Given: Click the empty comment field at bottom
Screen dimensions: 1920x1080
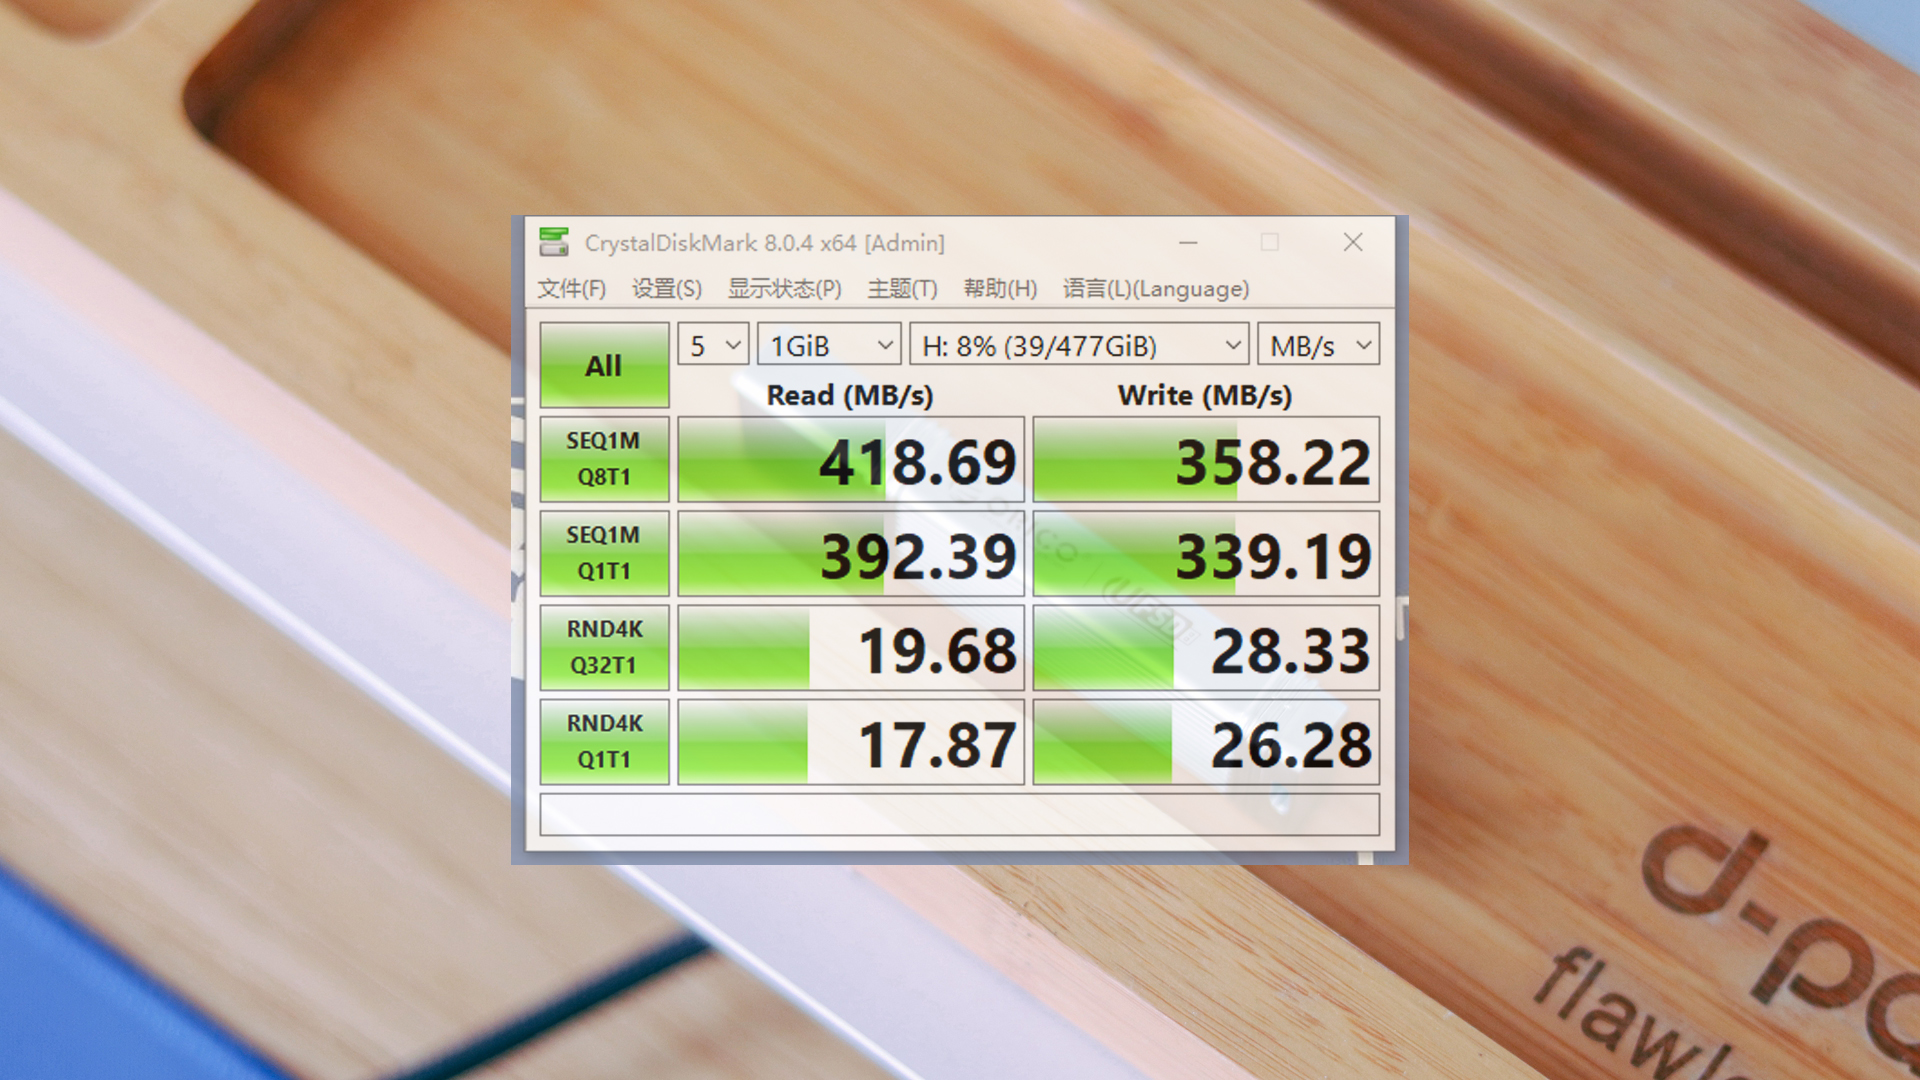Looking at the screenshot, I should [959, 815].
